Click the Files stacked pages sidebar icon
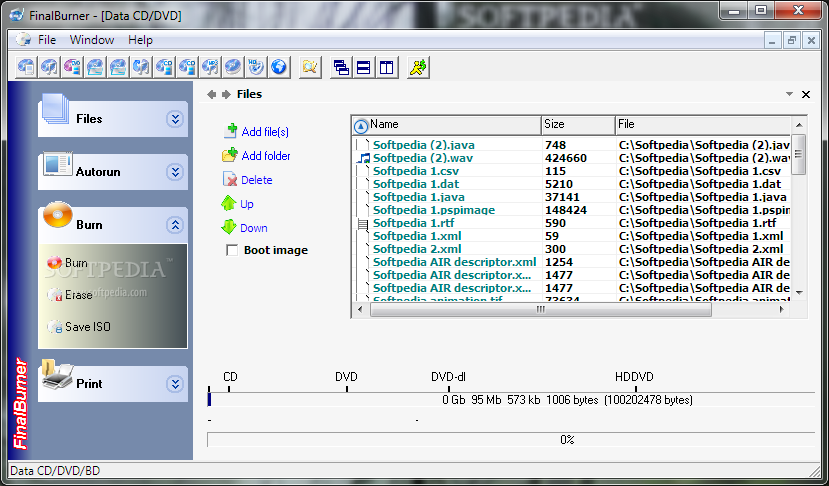This screenshot has width=829, height=486. [x=56, y=110]
